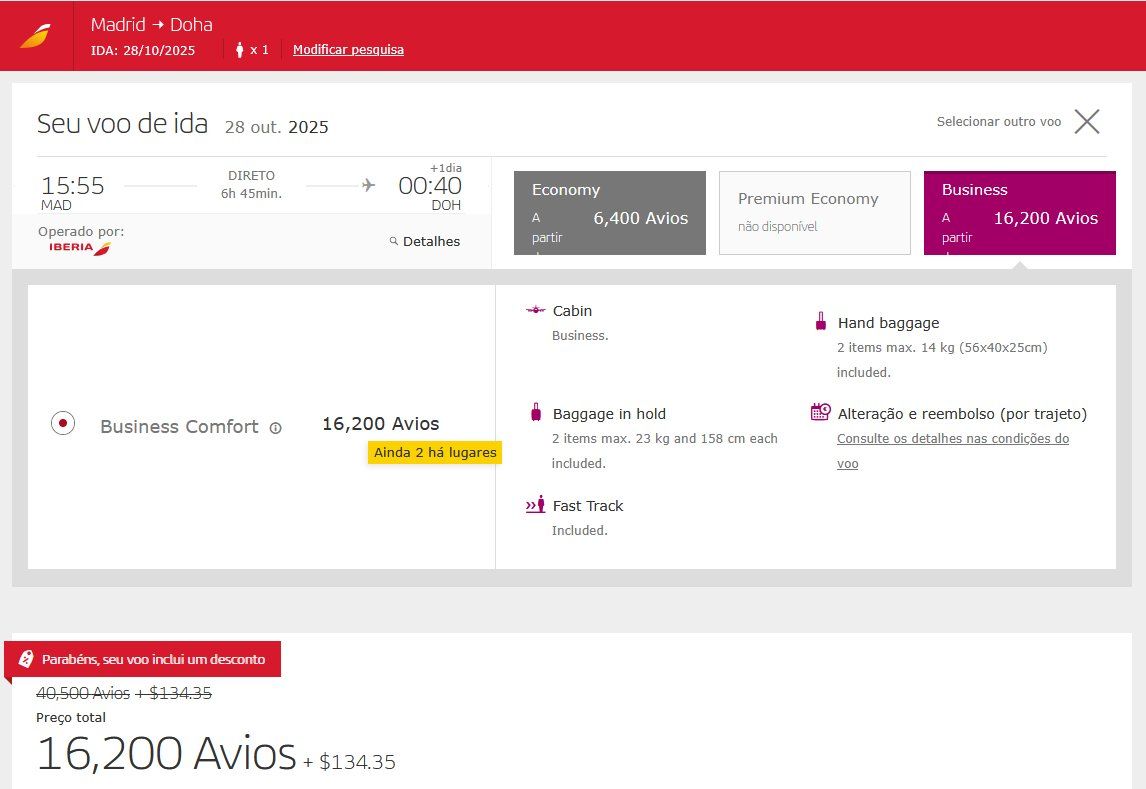The width and height of the screenshot is (1146, 789).
Task: Click Selecionar outro voo
Action: click(999, 121)
